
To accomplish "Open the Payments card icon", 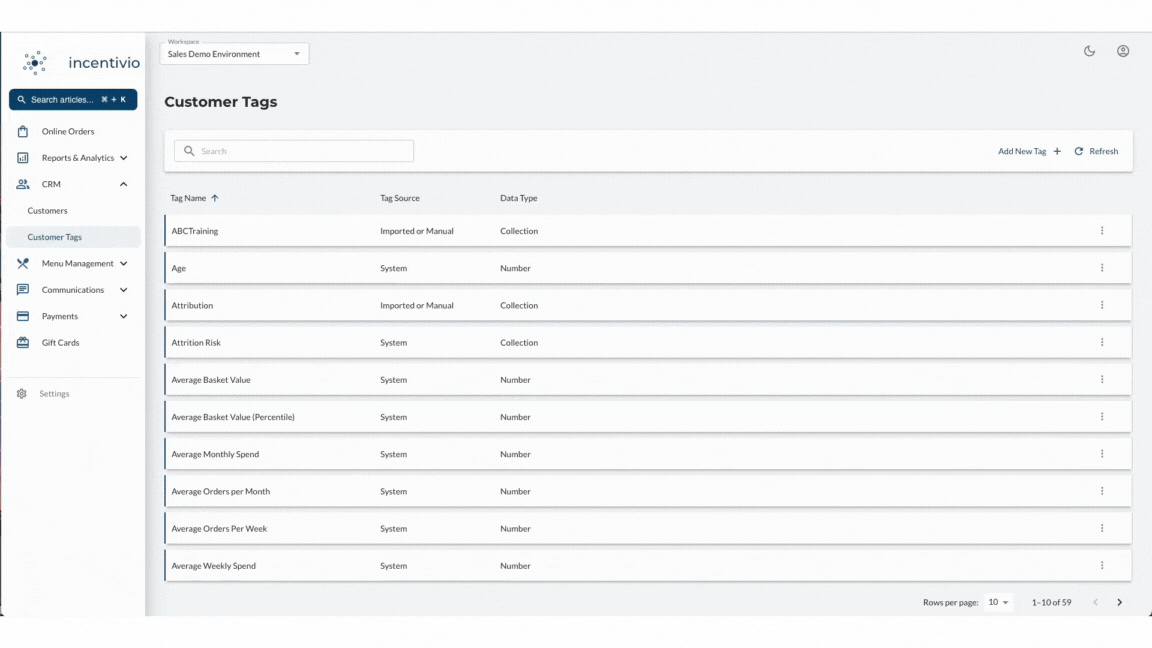I will [22, 316].
